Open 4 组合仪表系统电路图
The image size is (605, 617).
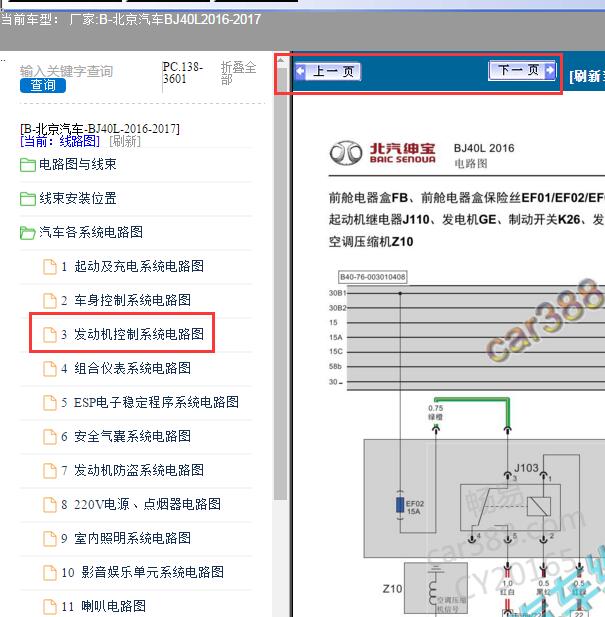tap(126, 368)
